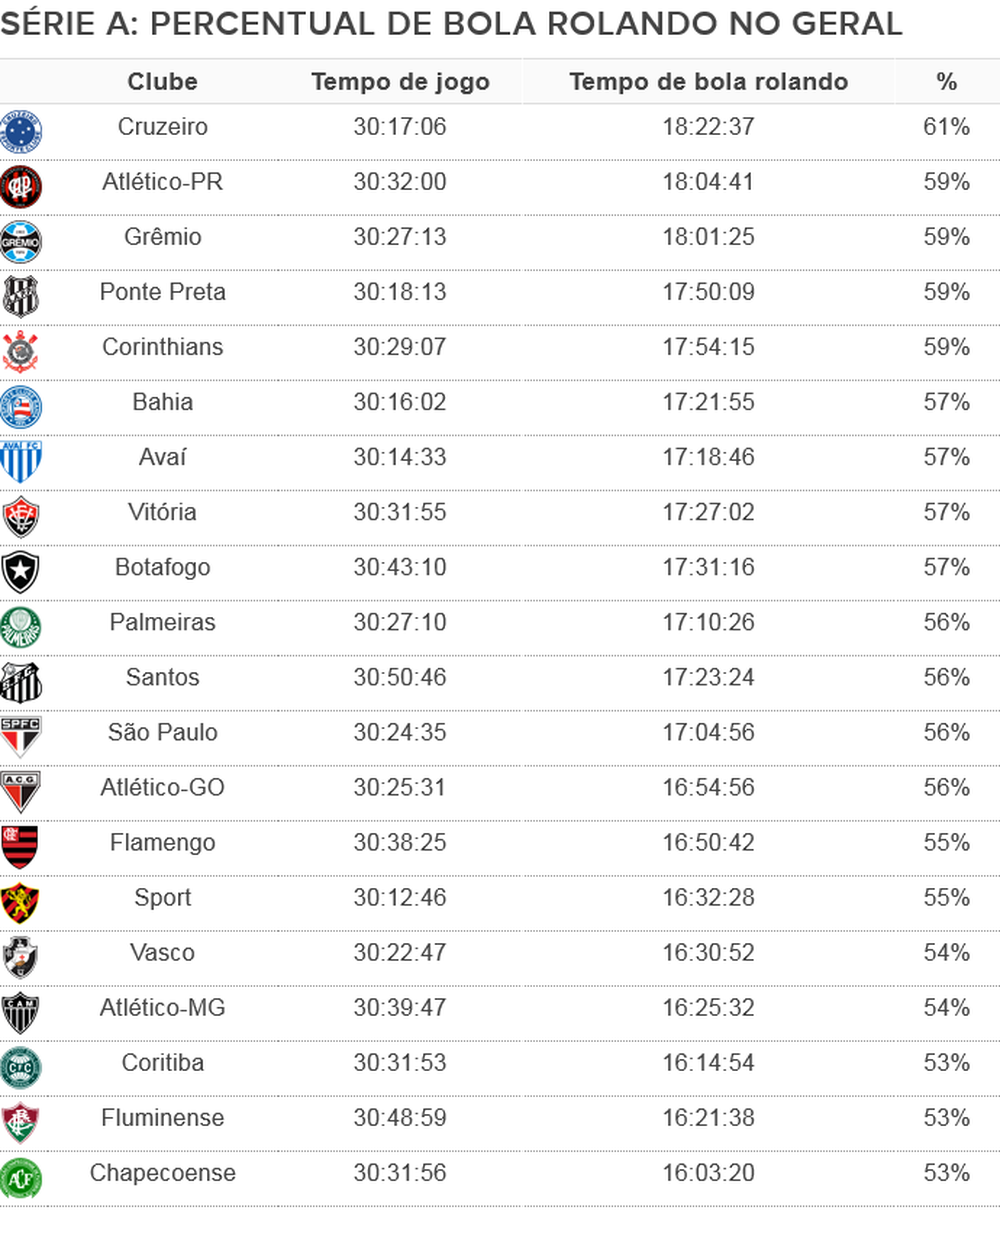1000x1249 pixels.
Task: Click the Corinthians club crest icon
Action: 21,351
